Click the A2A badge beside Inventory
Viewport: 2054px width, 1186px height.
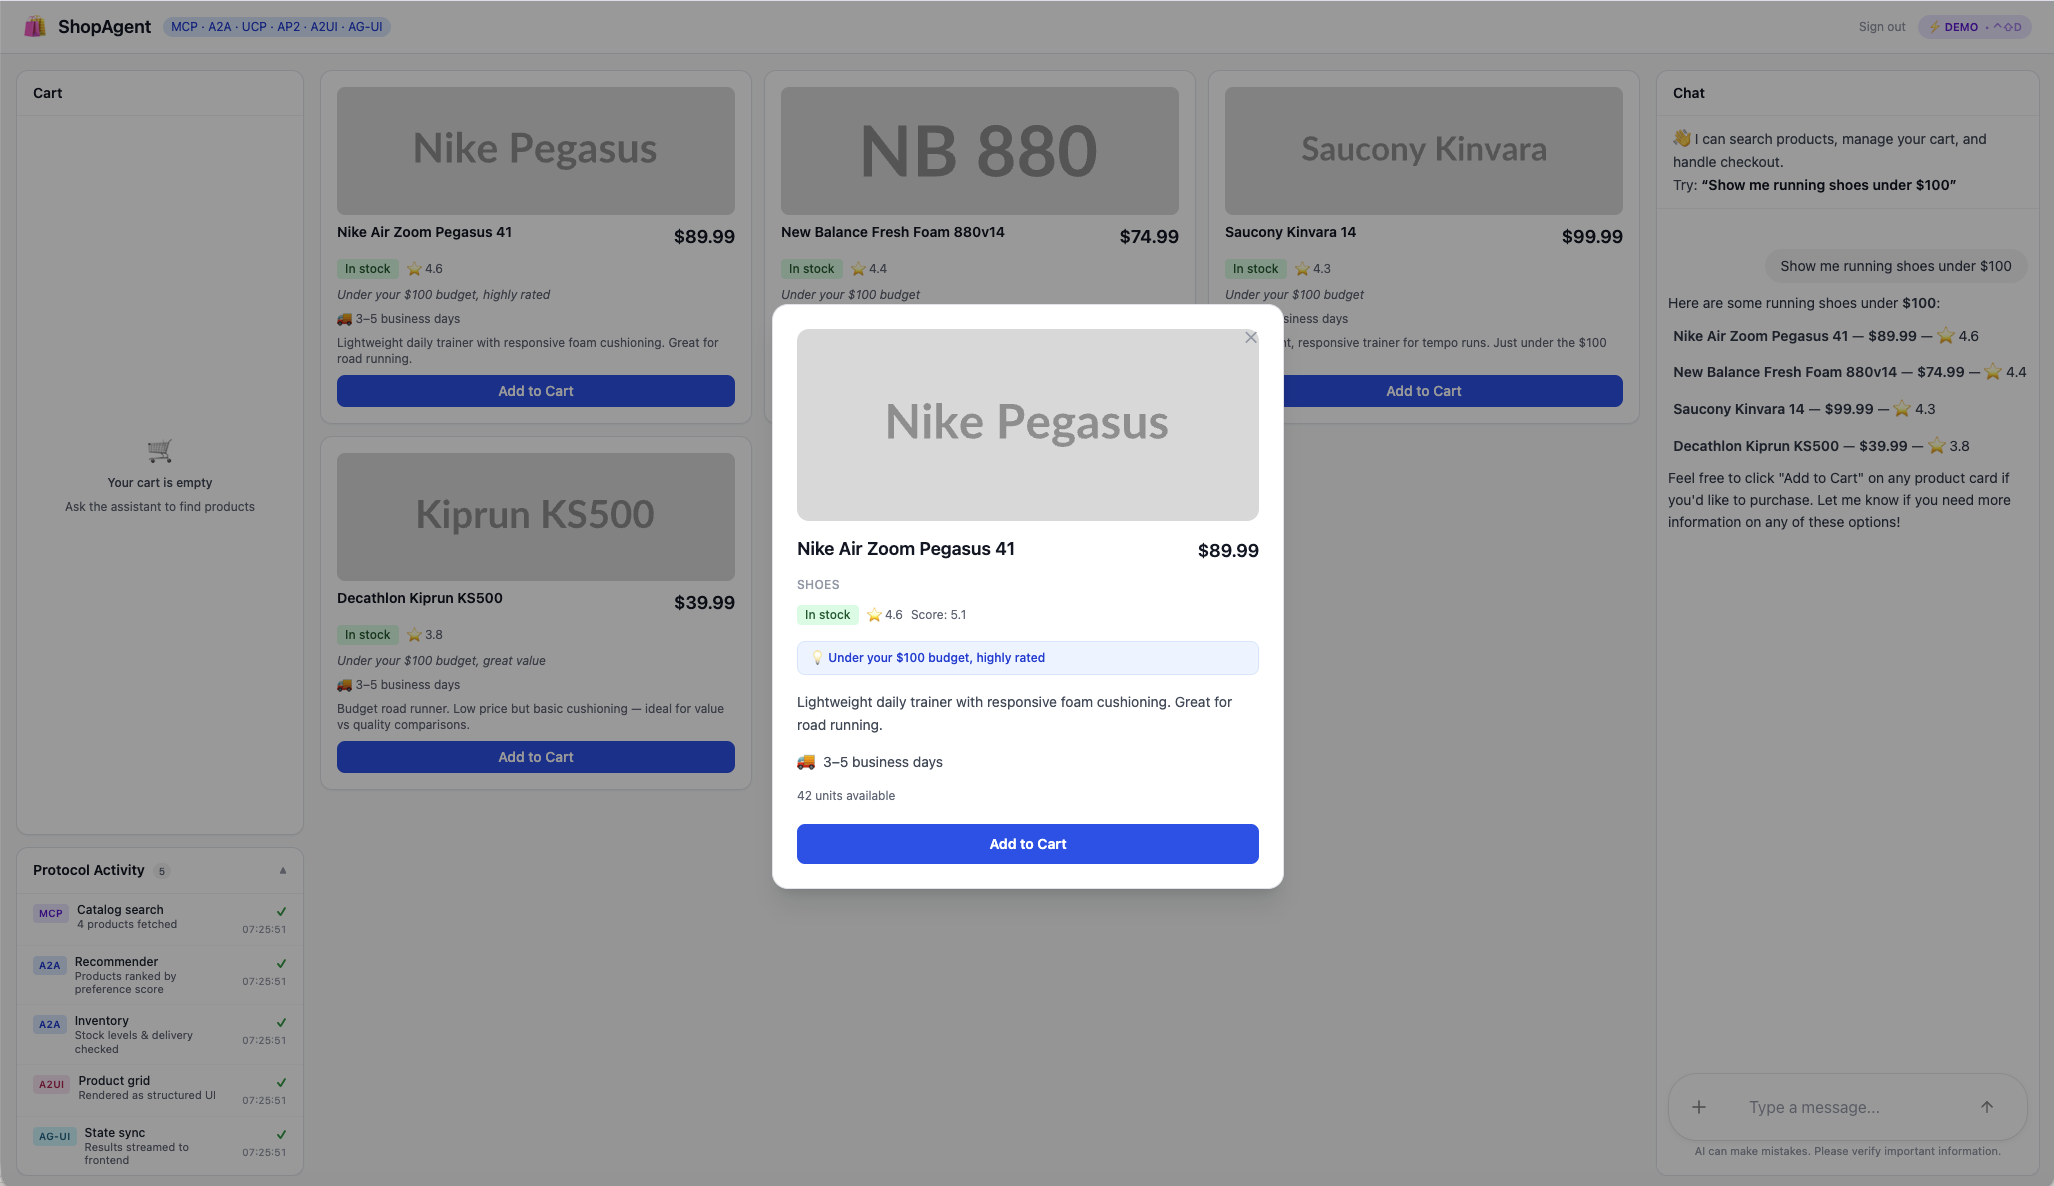[49, 1024]
